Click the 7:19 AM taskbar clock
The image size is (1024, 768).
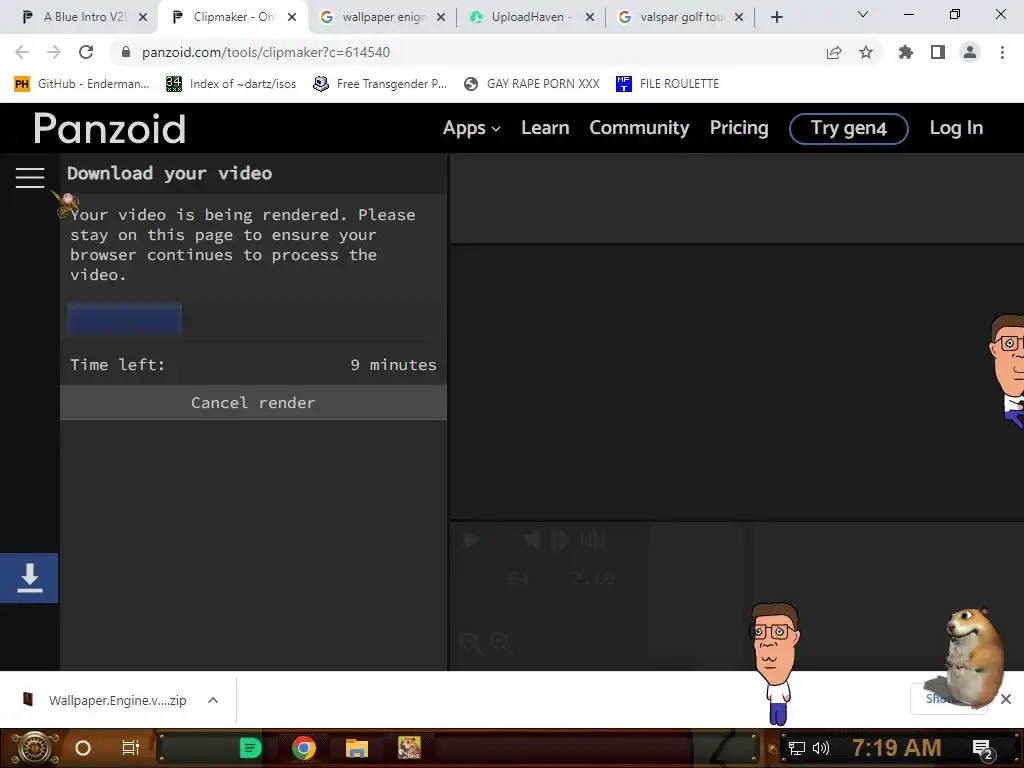(x=897, y=748)
